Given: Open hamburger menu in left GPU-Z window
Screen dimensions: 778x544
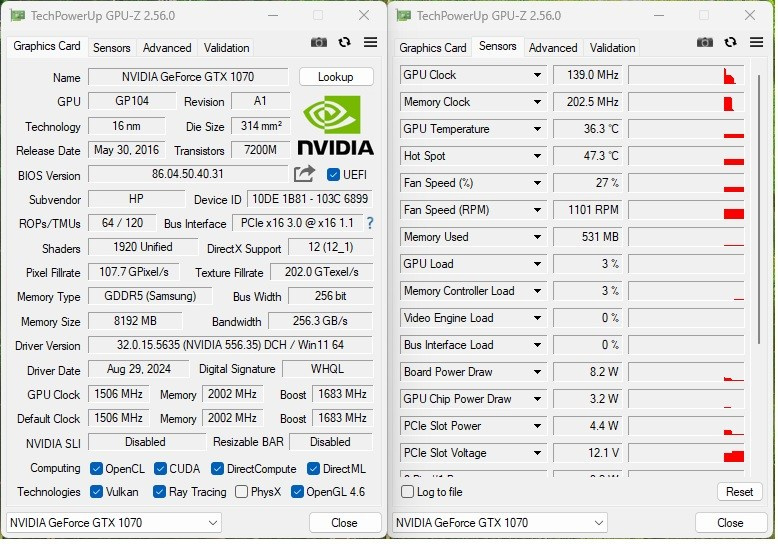Looking at the screenshot, I should pos(370,43).
